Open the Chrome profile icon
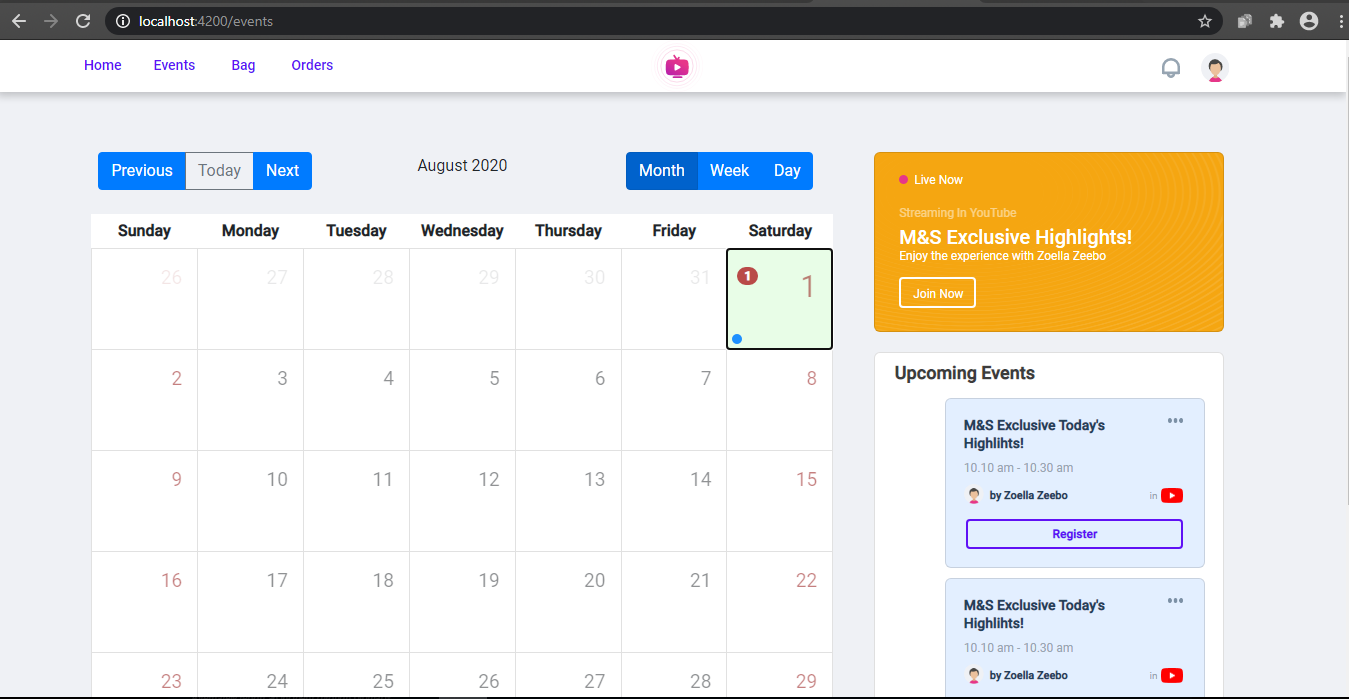This screenshot has height=699, width=1349. coord(1309,20)
